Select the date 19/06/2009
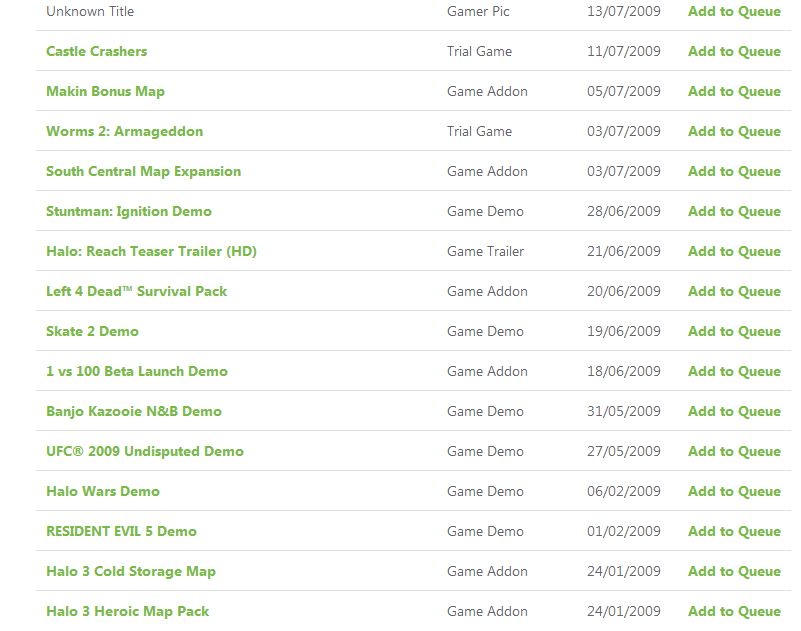 [x=624, y=331]
